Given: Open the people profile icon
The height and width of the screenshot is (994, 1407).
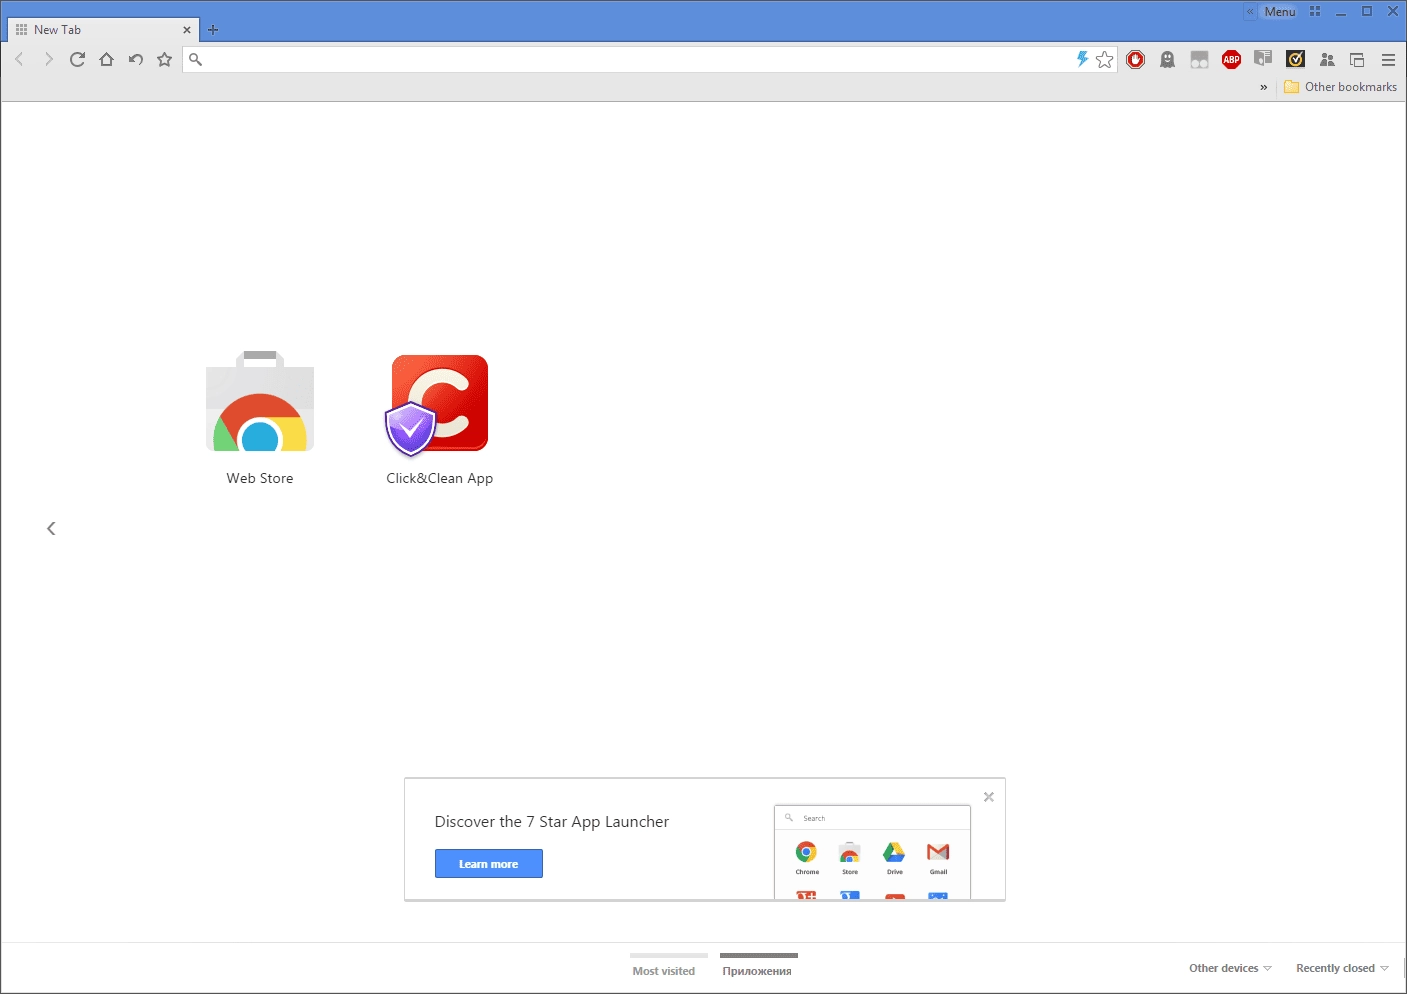Looking at the screenshot, I should point(1327,60).
